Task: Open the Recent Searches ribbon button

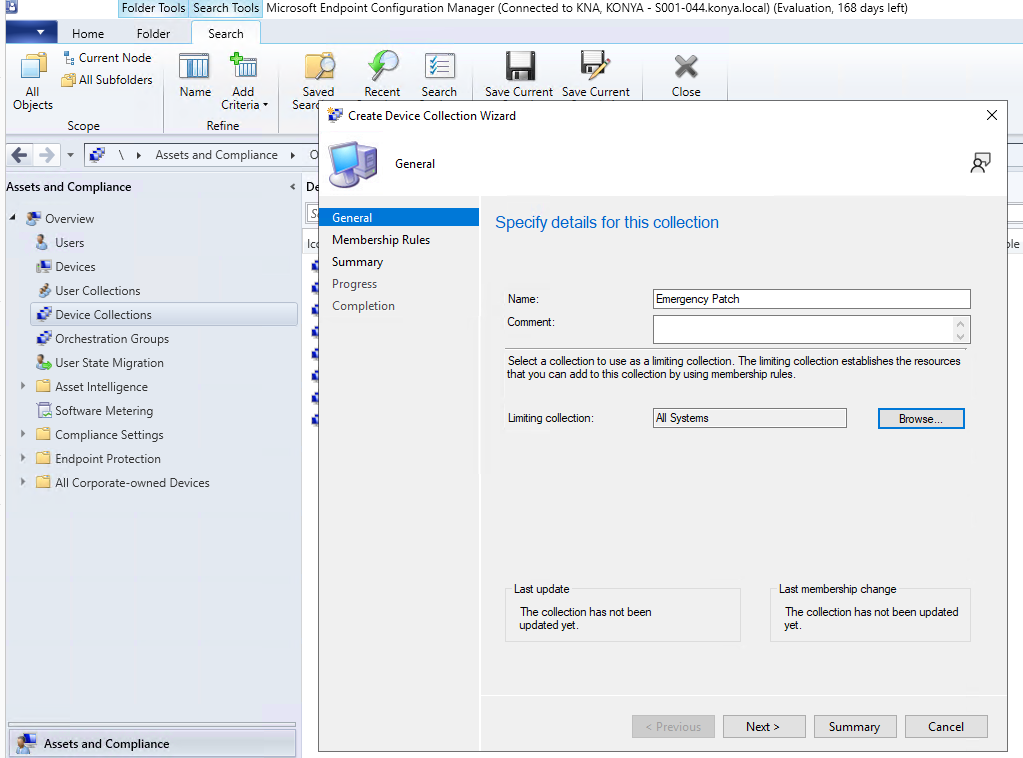Action: point(382,76)
